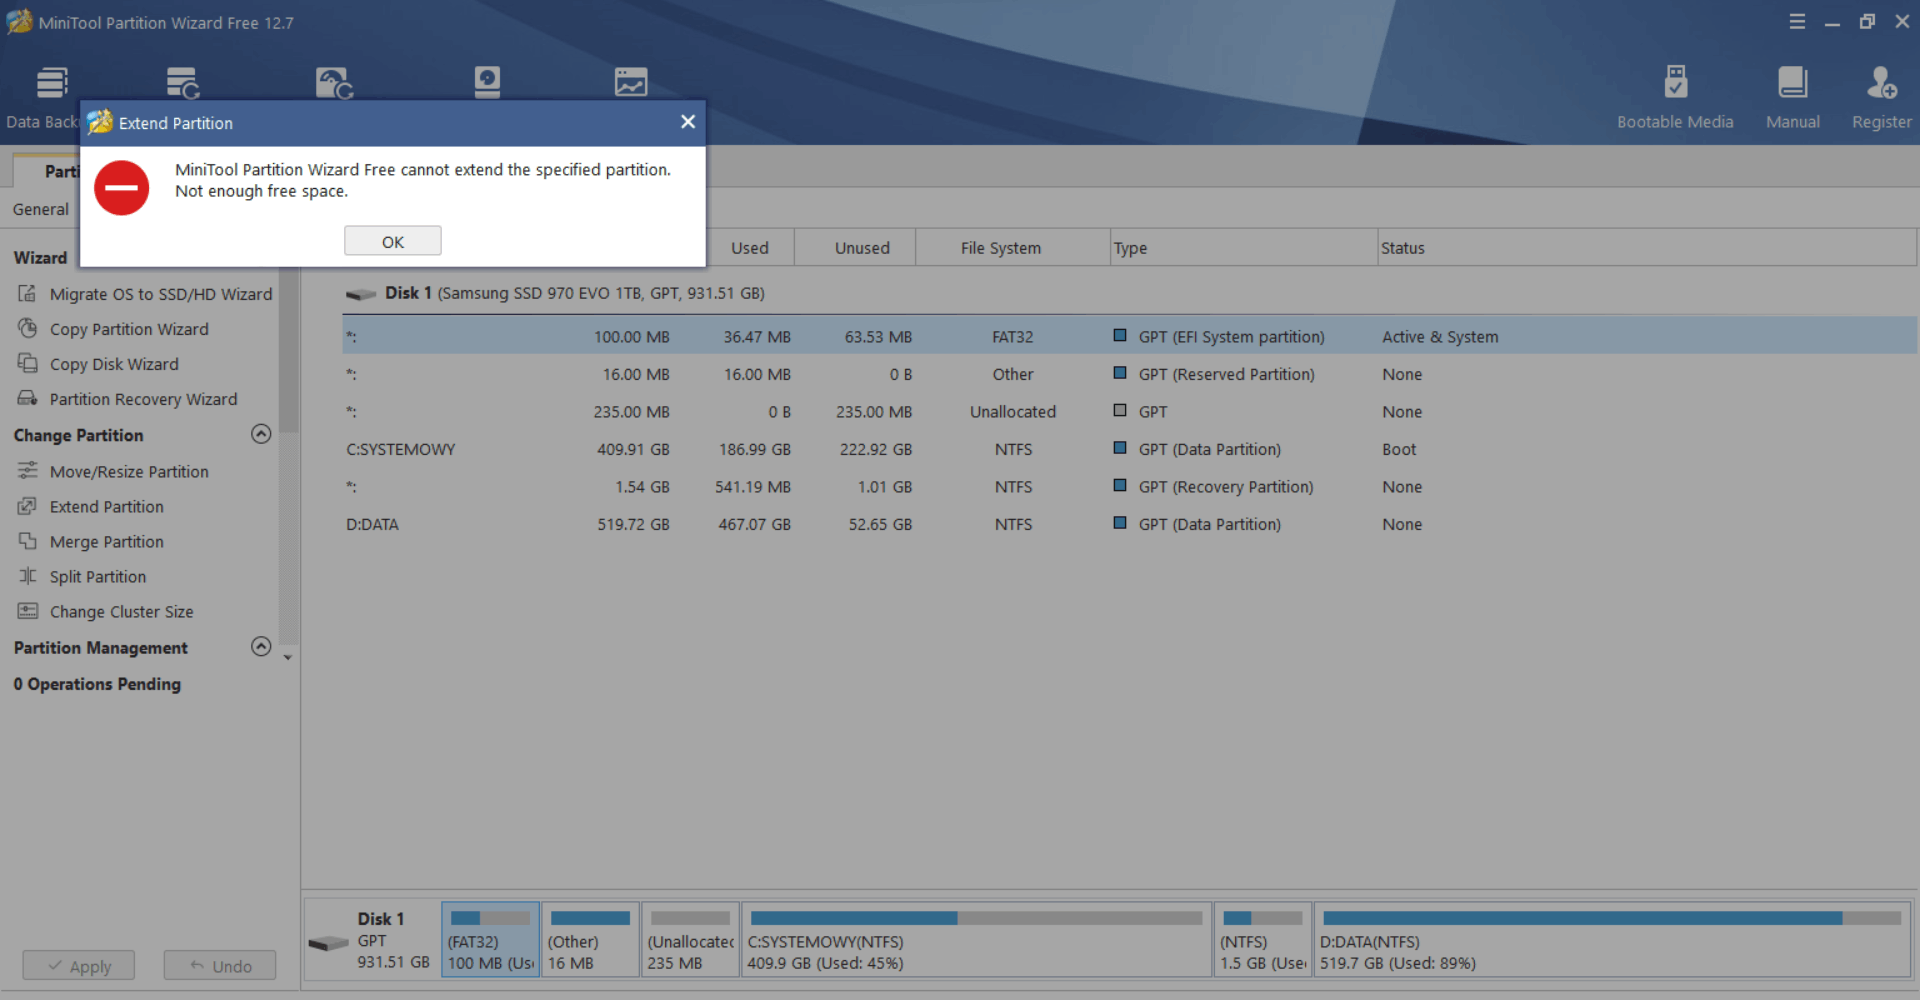Select the C:SYSTEMOWY partition row
Viewport: 1920px width, 1000px height.
1129,449
